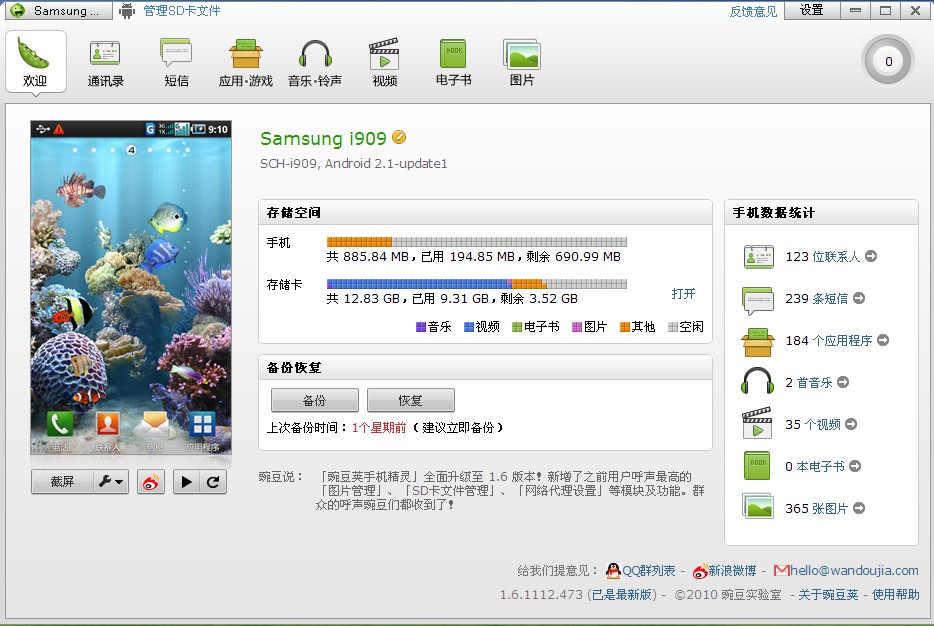Minimize the Wandoujia window

[855, 10]
